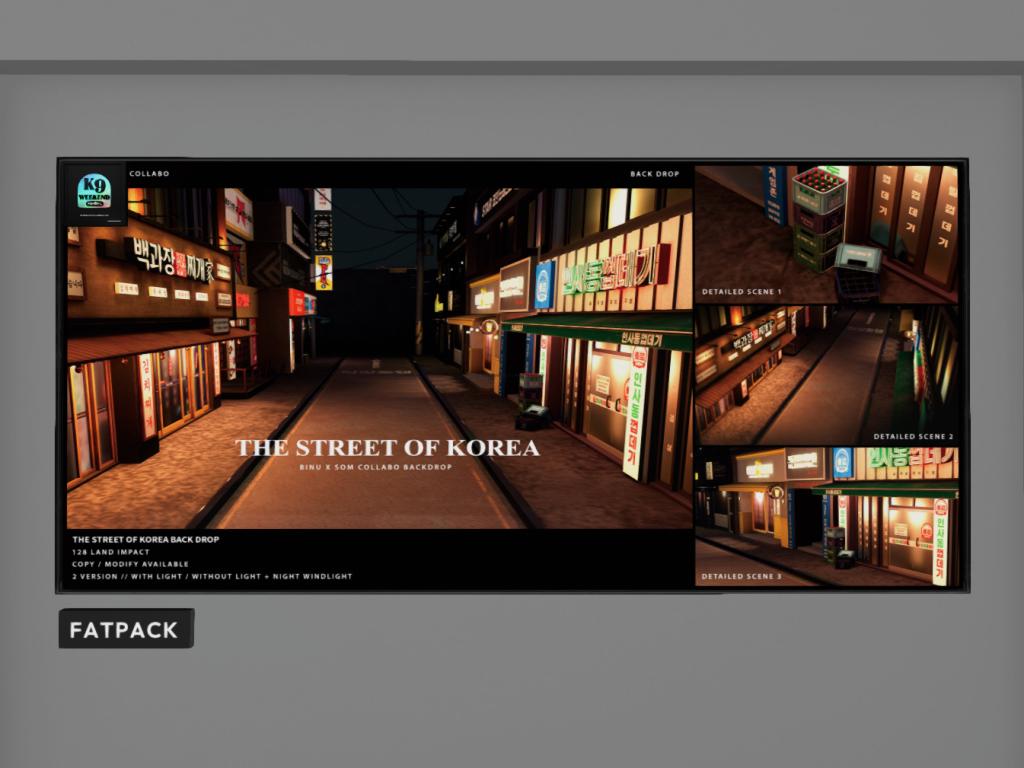Click the K9 Weekend event logo
The height and width of the screenshot is (768, 1024).
coord(95,192)
